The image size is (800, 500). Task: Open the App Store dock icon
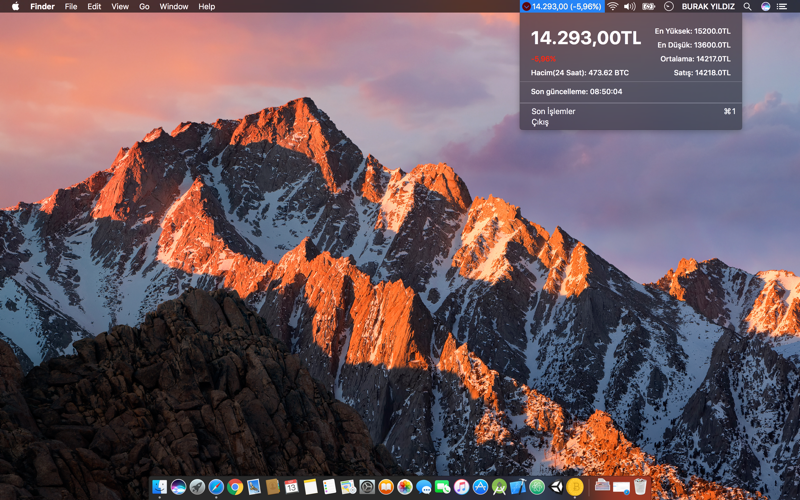pyautogui.click(x=480, y=487)
